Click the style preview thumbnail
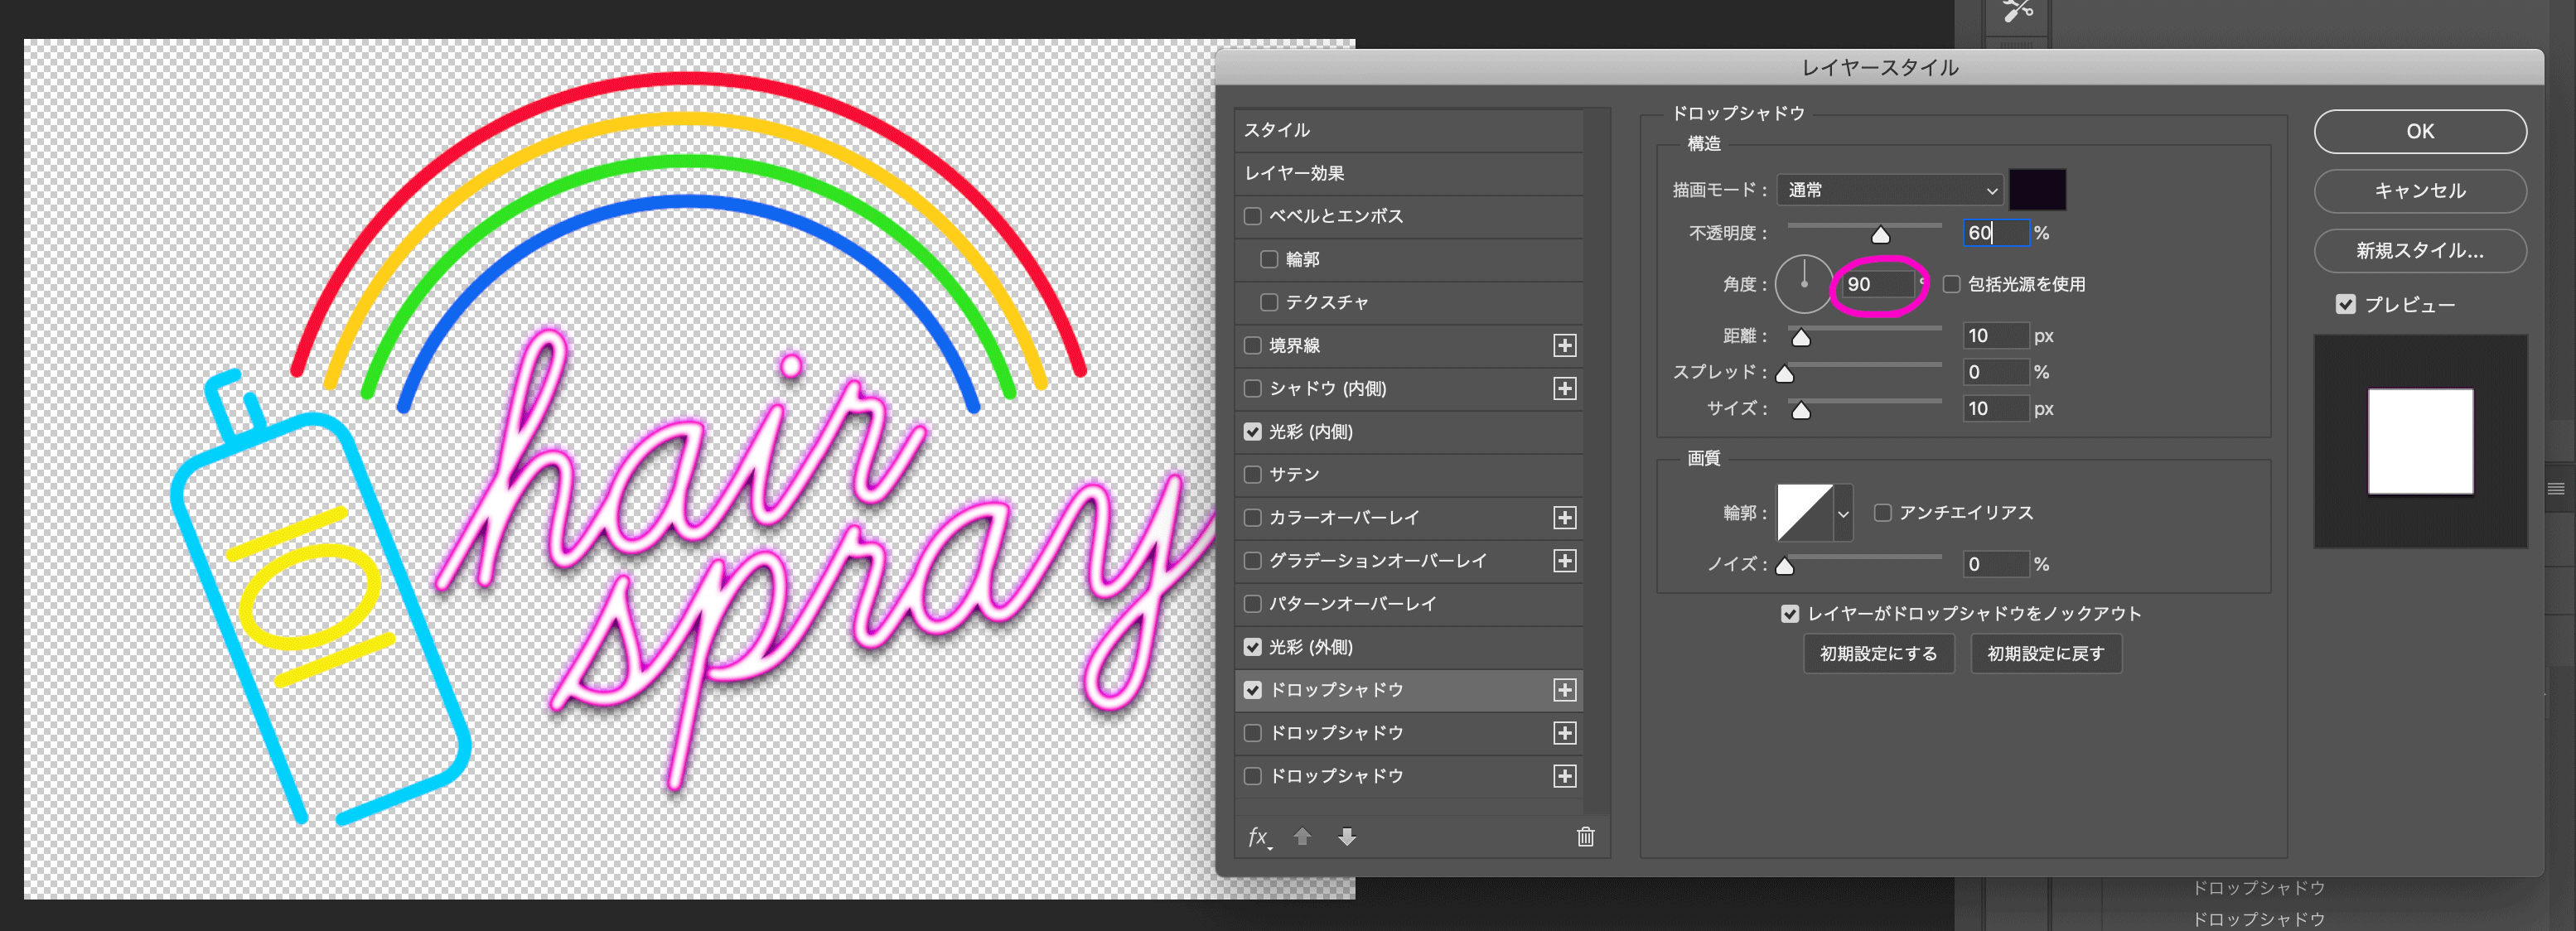The height and width of the screenshot is (931, 2576). click(x=2420, y=441)
